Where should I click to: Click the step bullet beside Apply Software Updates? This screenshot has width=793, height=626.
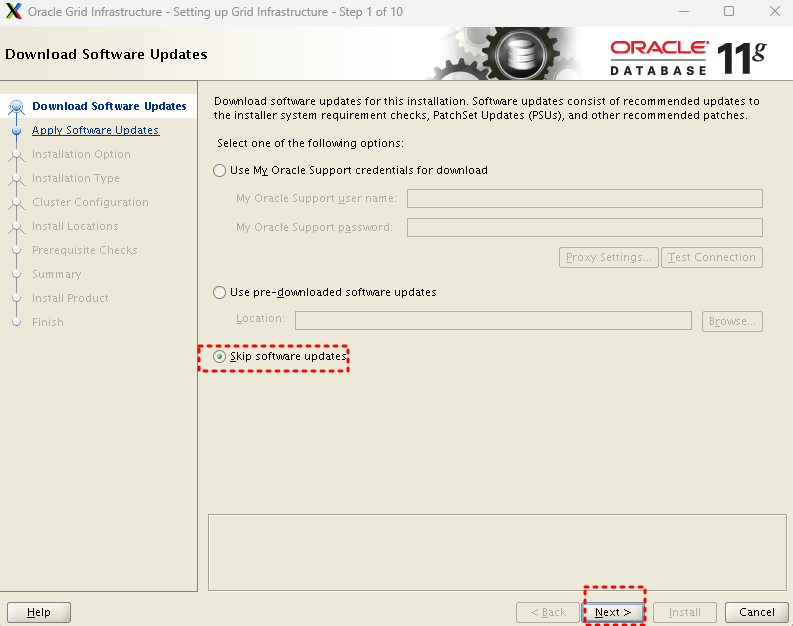17,130
